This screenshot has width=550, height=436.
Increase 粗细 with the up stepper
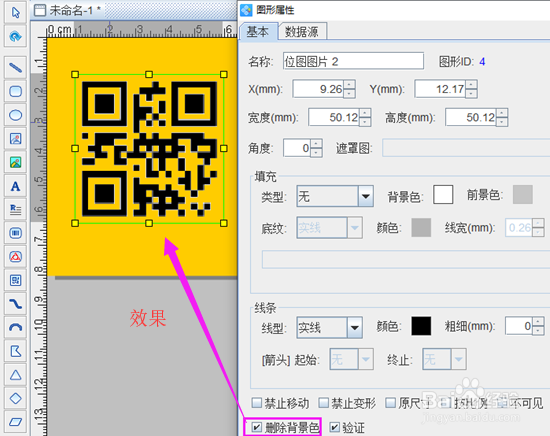click(538, 322)
